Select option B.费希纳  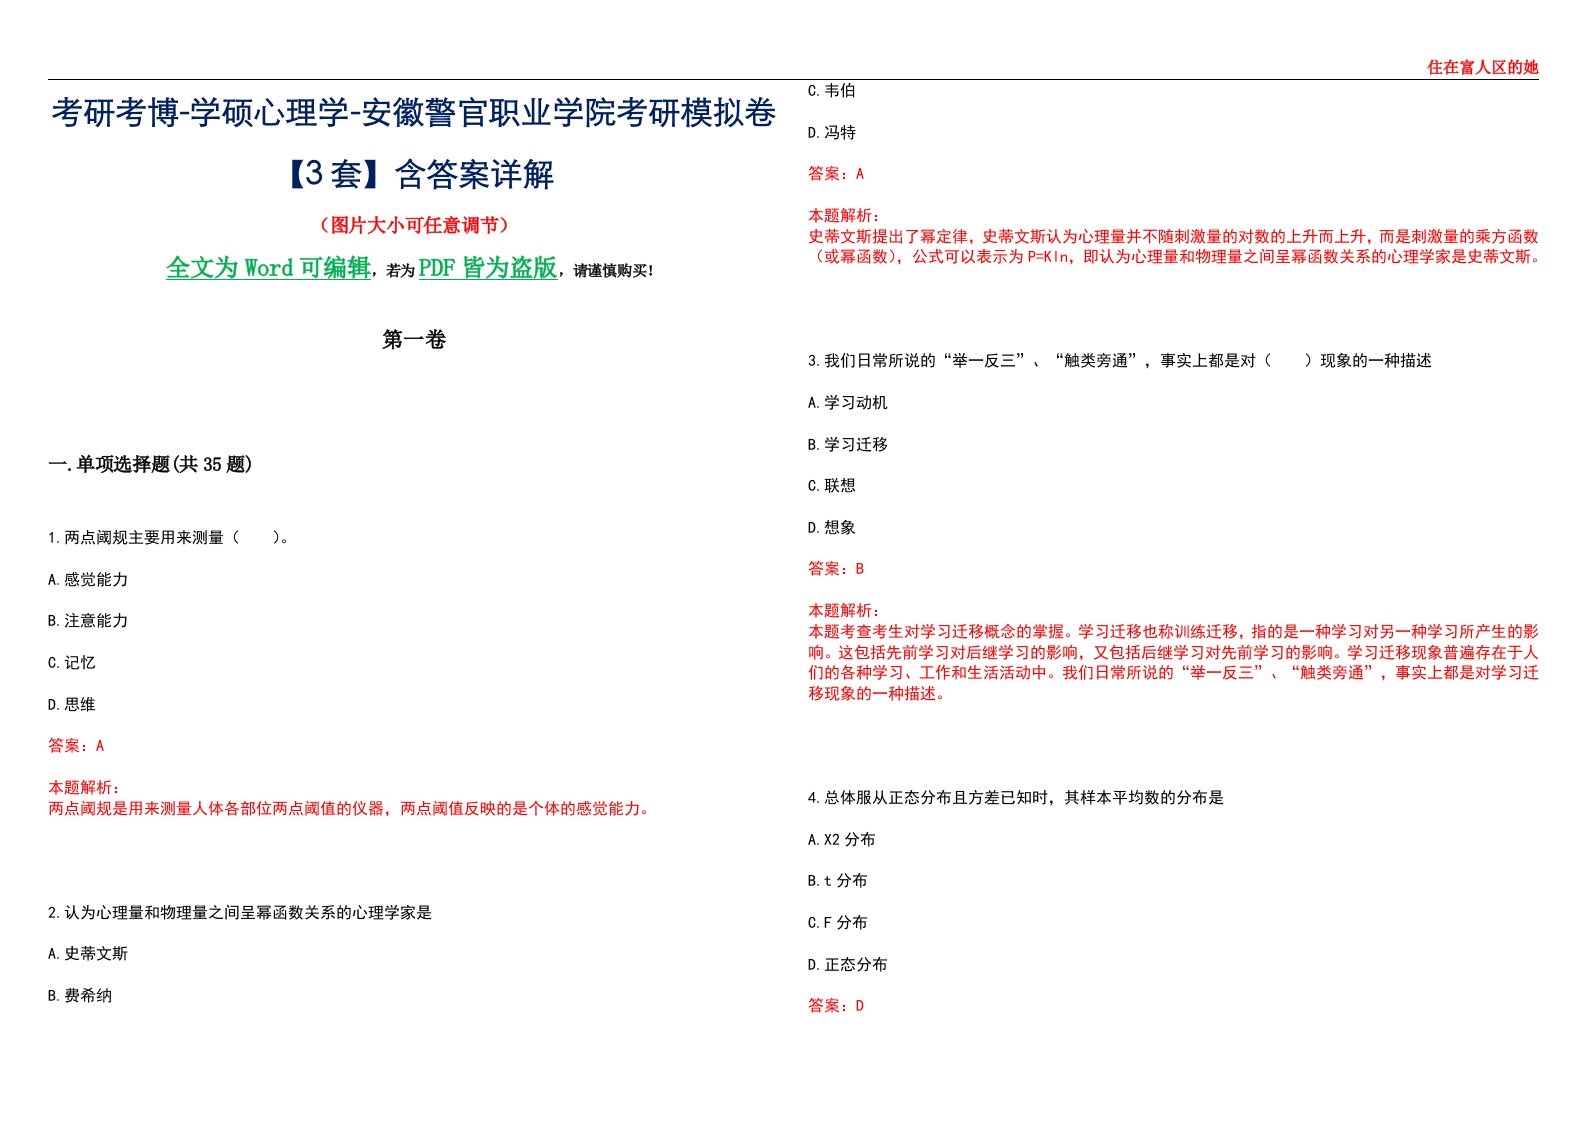(80, 996)
